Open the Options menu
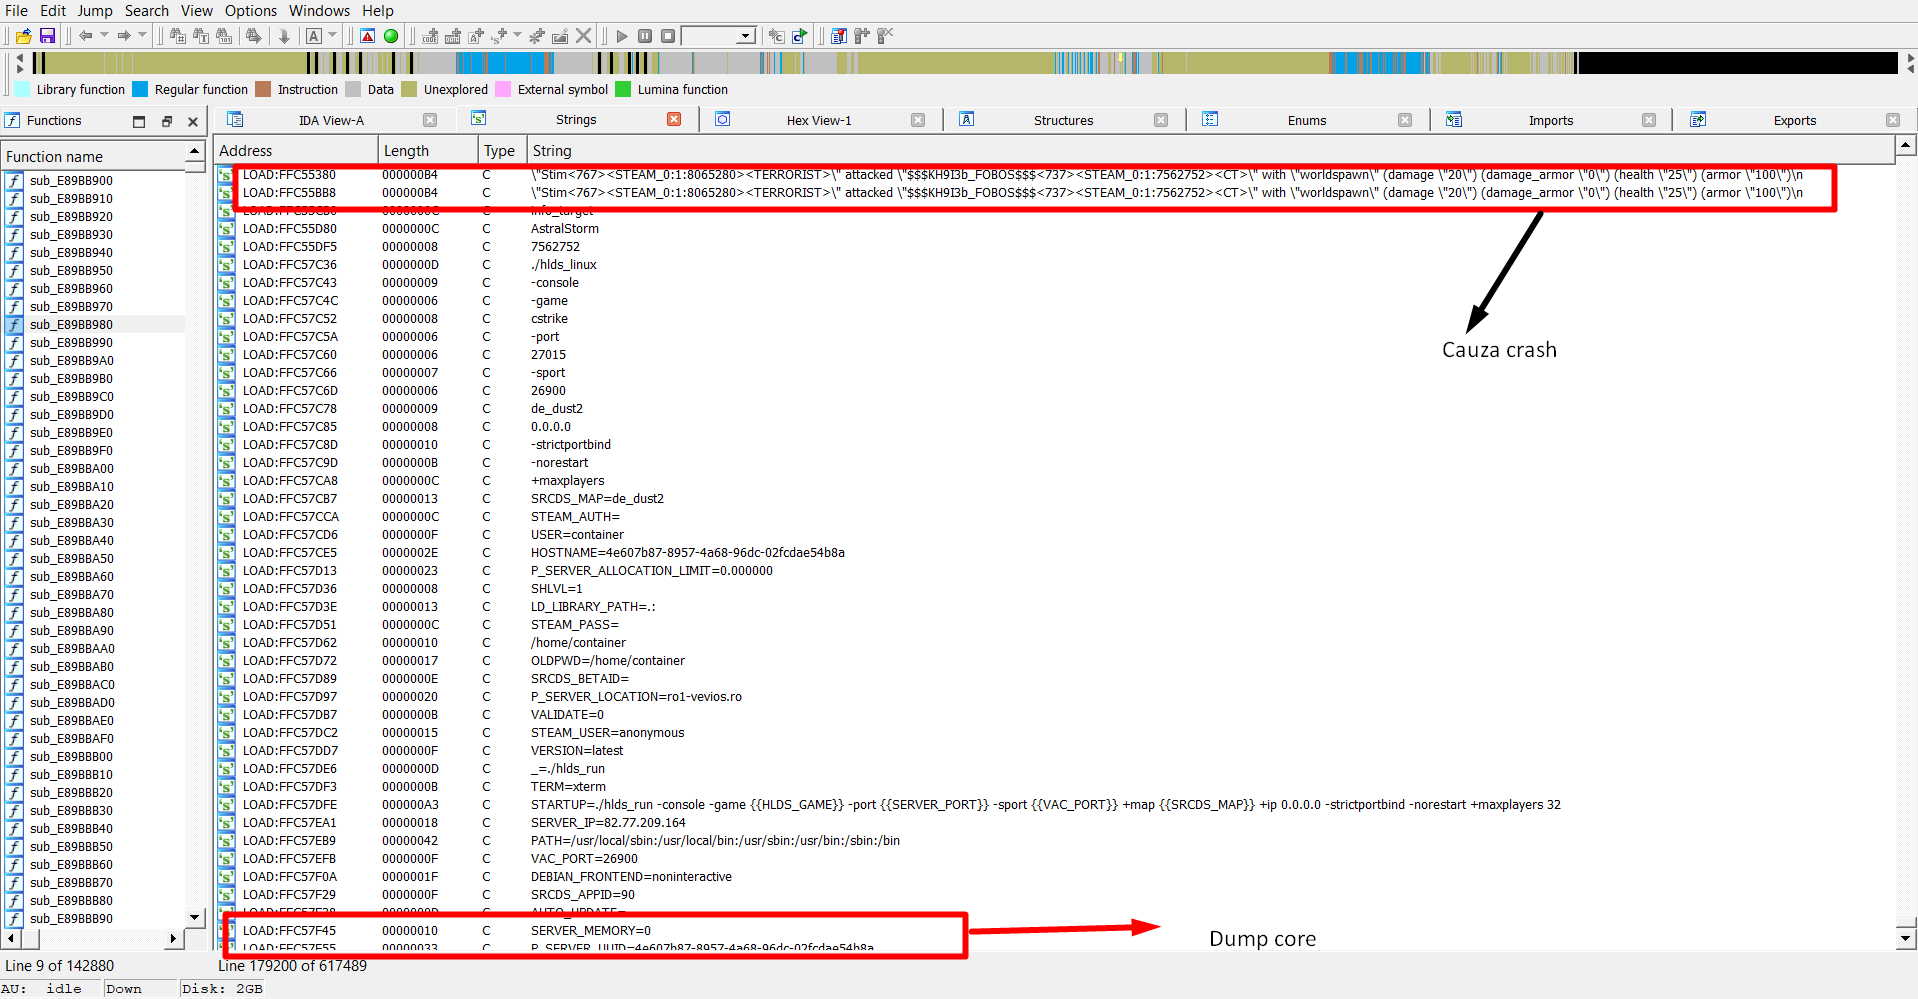The width and height of the screenshot is (1918, 999). click(250, 11)
